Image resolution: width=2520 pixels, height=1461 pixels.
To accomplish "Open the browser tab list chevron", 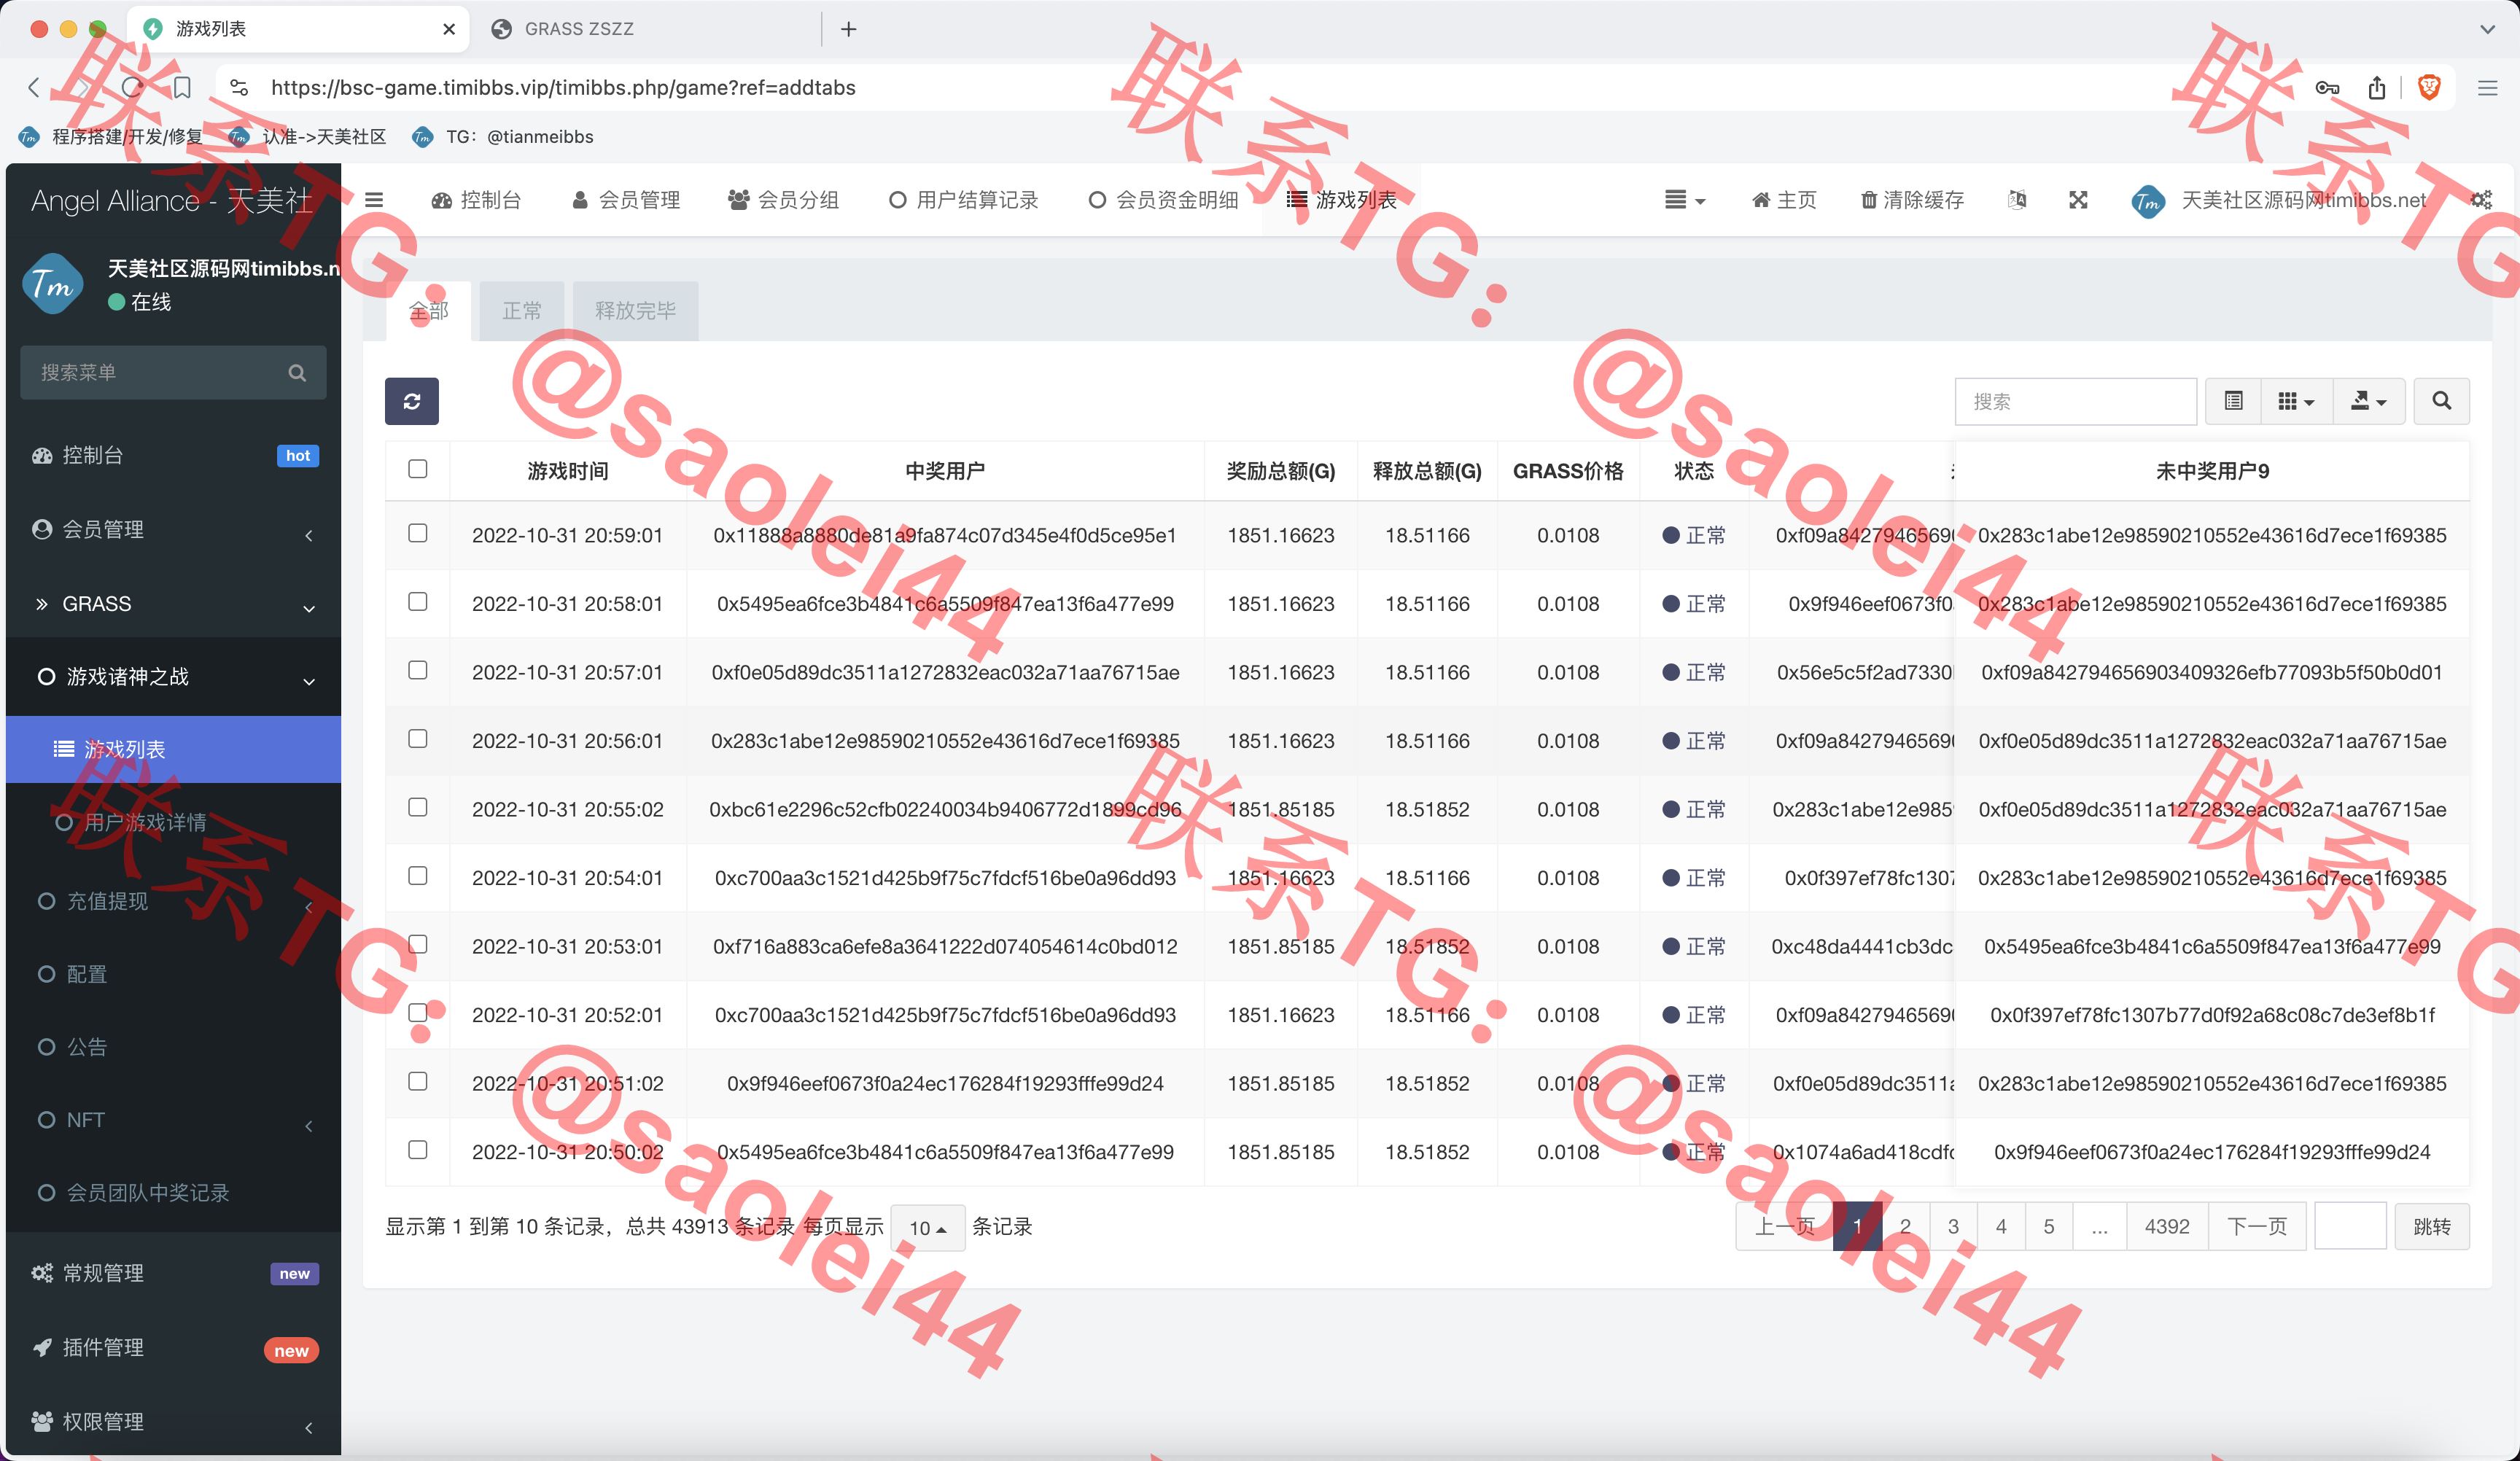I will tap(2487, 29).
